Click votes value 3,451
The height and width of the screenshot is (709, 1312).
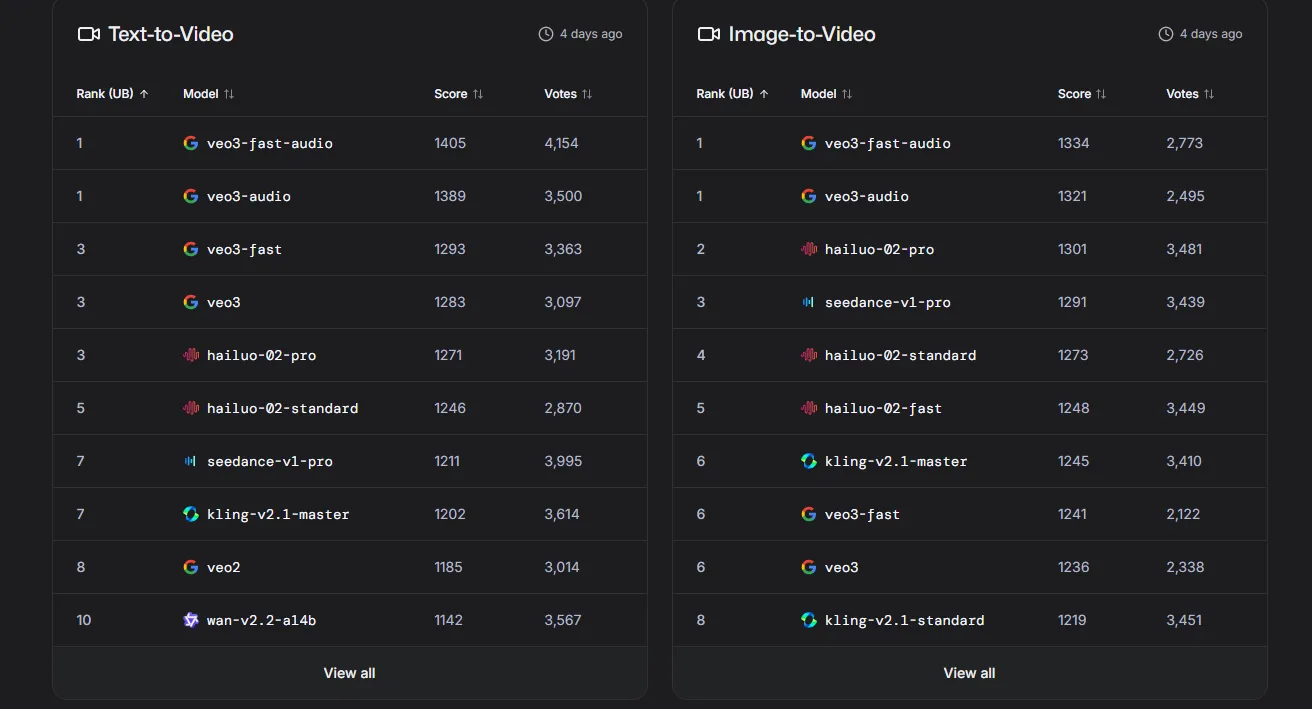[x=1184, y=620]
